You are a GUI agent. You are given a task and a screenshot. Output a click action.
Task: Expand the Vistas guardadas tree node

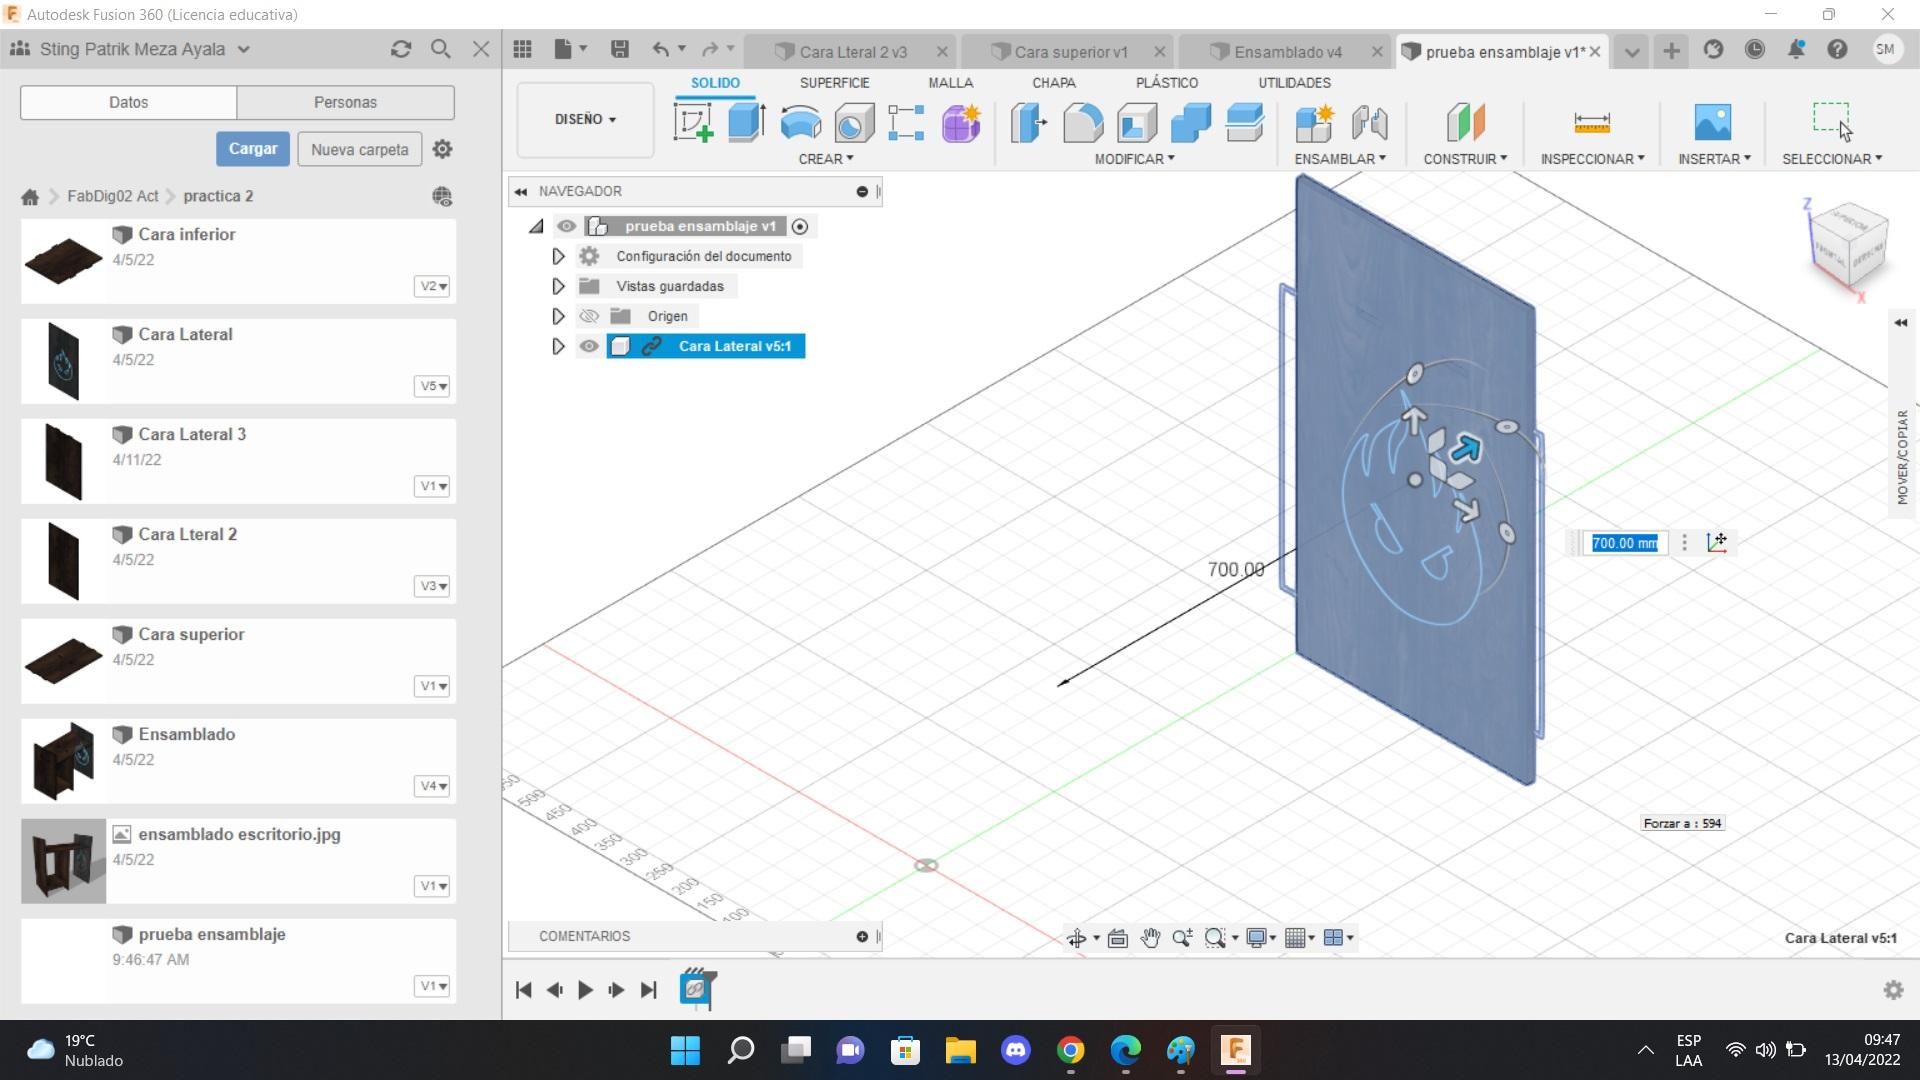coord(558,286)
